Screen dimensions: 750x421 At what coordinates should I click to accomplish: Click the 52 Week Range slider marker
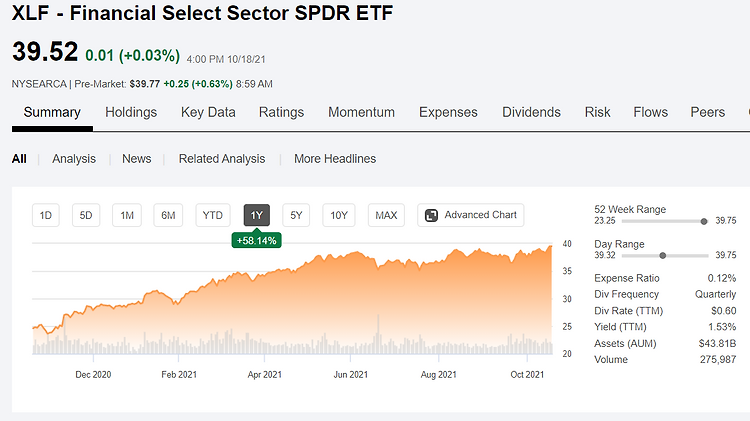pos(704,222)
